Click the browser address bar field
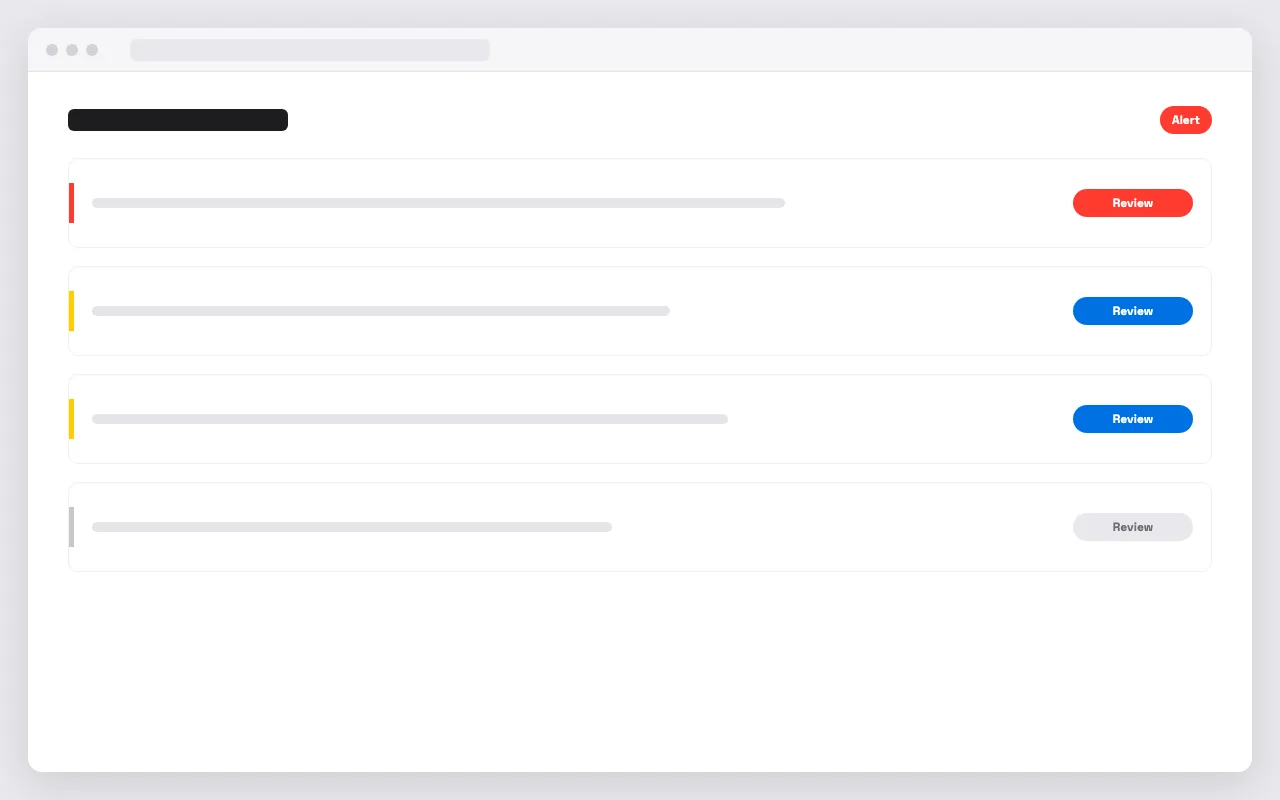 click(310, 50)
